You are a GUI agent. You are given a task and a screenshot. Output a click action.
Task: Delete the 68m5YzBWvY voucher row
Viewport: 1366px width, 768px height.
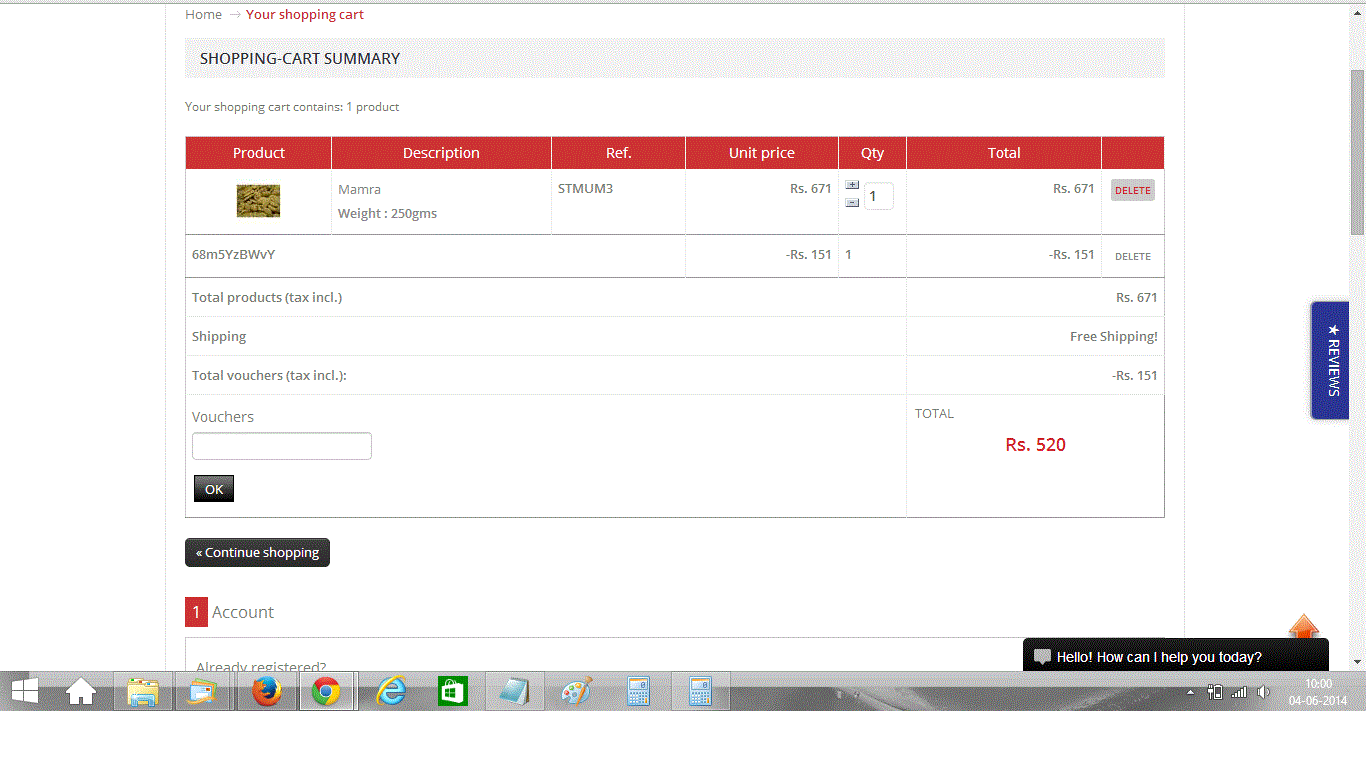(1132, 256)
